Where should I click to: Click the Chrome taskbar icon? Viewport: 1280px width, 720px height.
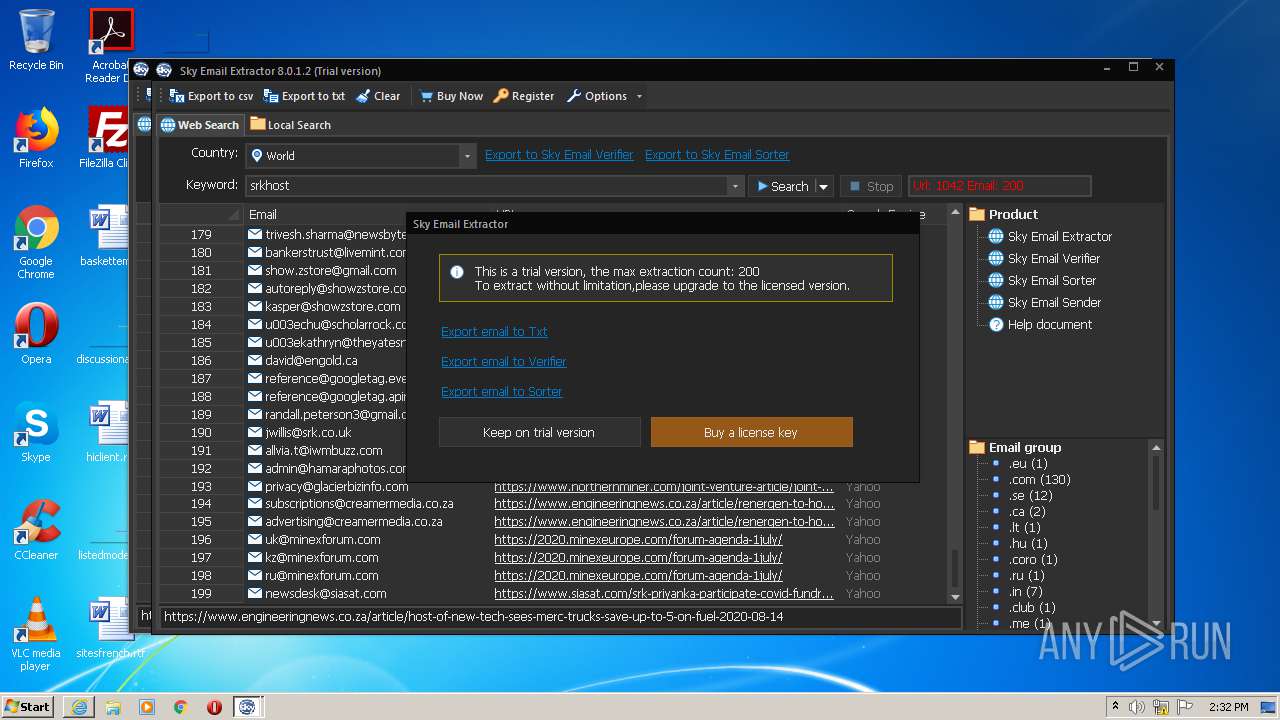pyautogui.click(x=181, y=707)
